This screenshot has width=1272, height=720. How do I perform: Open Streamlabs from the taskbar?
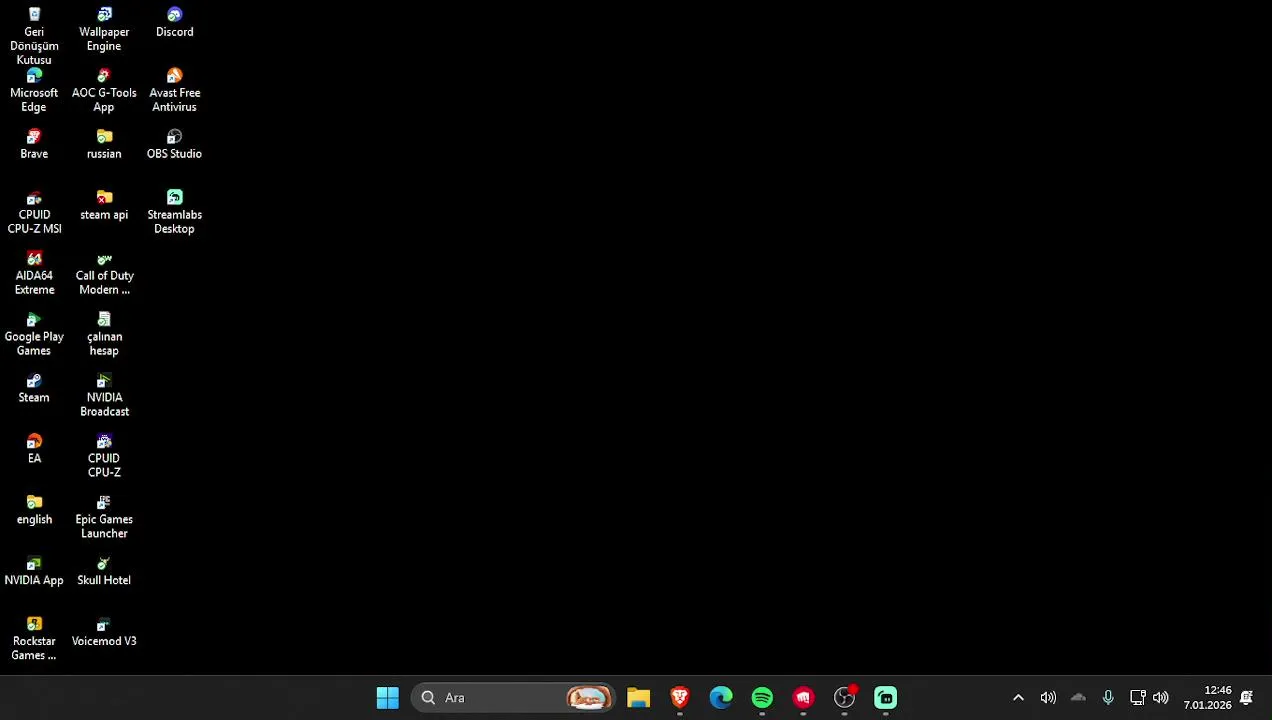886,698
